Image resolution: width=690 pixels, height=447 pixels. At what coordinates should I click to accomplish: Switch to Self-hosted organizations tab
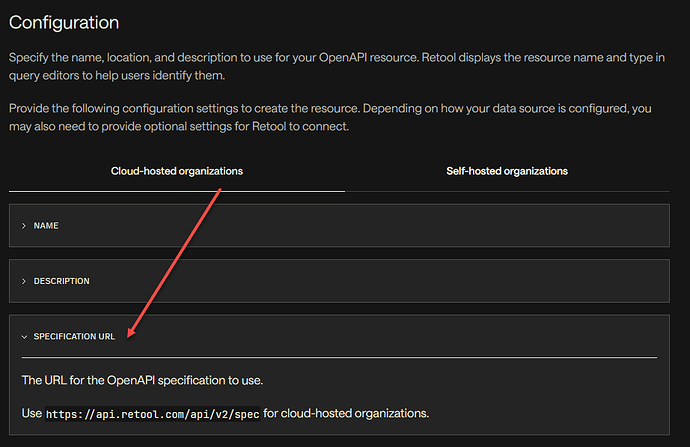tap(507, 171)
